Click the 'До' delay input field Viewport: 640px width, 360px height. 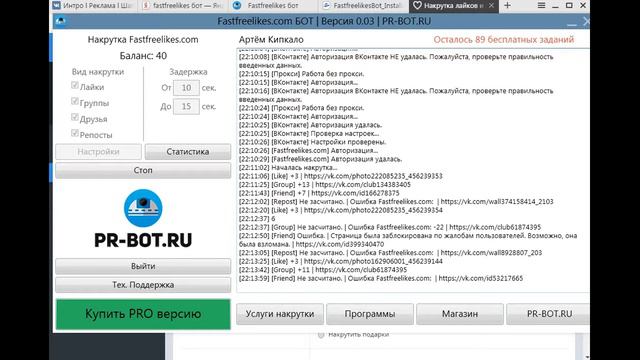pos(186,107)
